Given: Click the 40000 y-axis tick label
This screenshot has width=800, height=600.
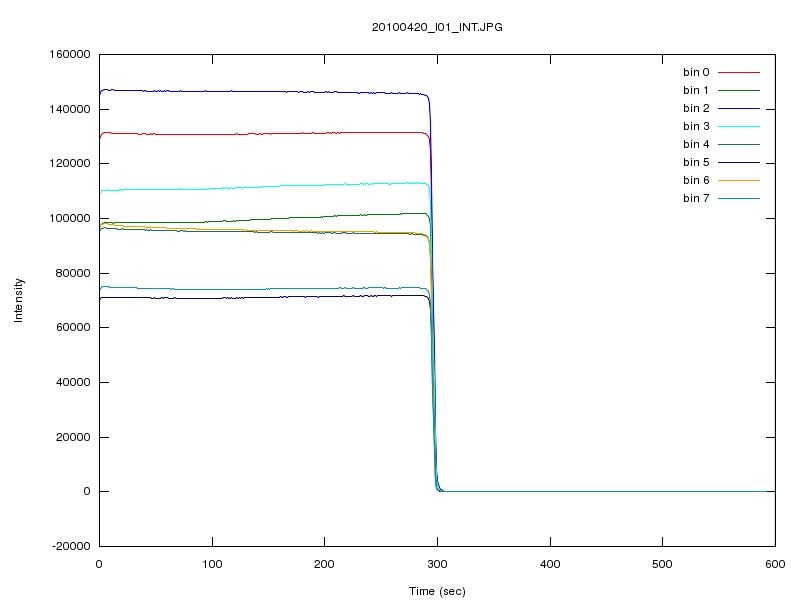Looking at the screenshot, I should pyautogui.click(x=73, y=382).
